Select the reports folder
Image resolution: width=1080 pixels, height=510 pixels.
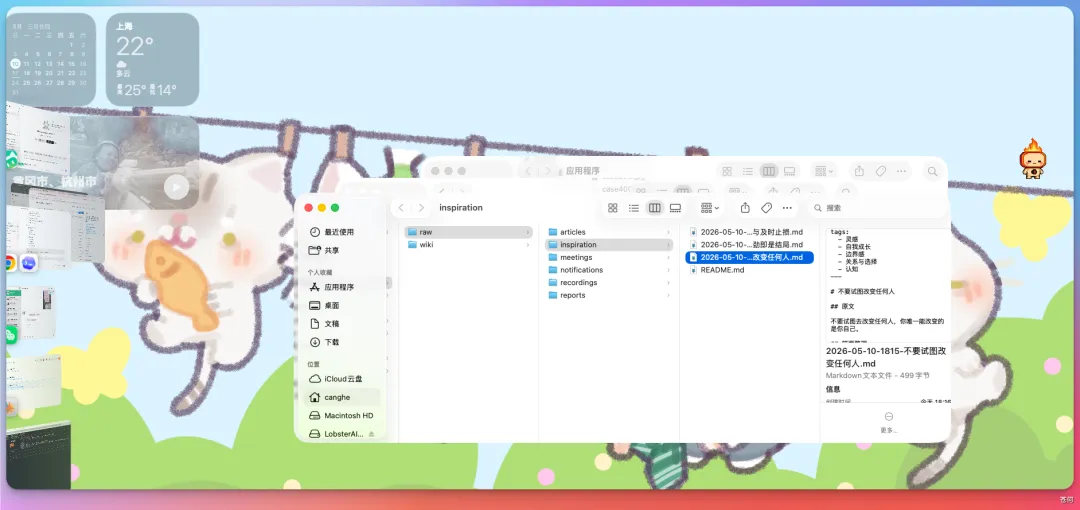(609, 295)
